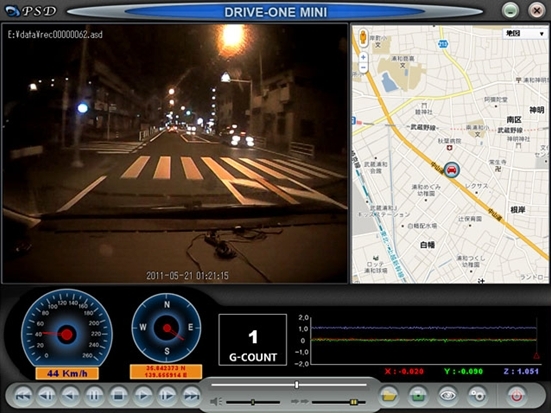
Task: Click the Z acceleration value
Action: tap(521, 372)
